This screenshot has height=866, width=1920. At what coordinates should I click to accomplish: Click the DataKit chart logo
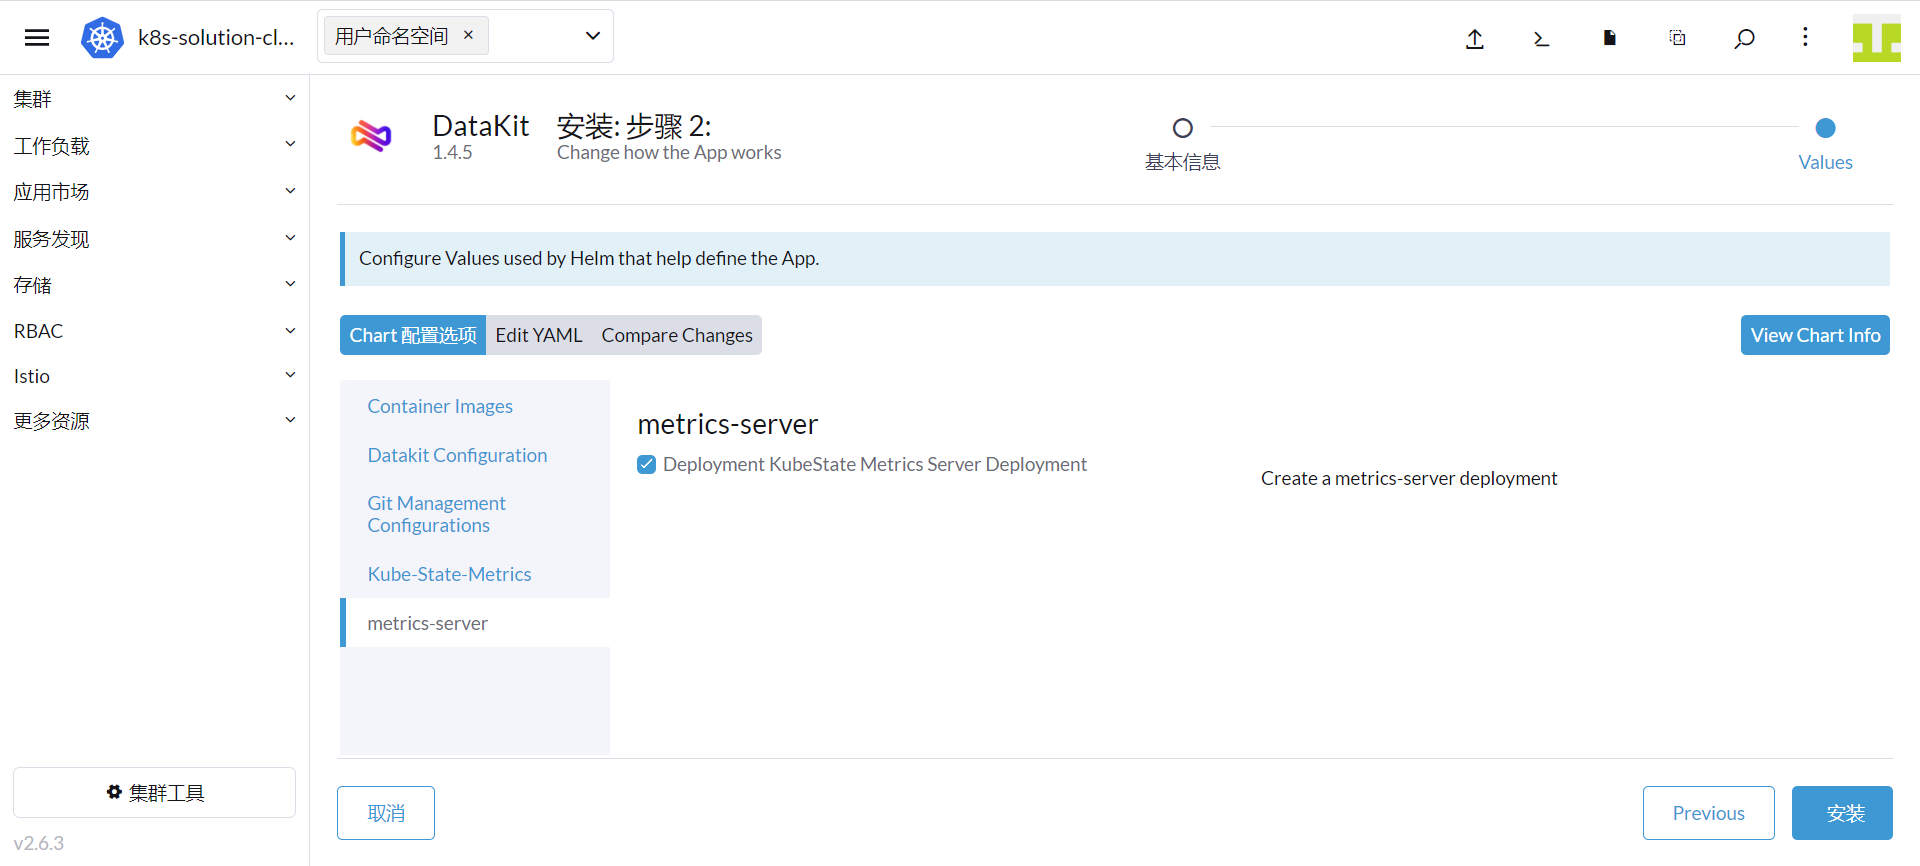371,136
